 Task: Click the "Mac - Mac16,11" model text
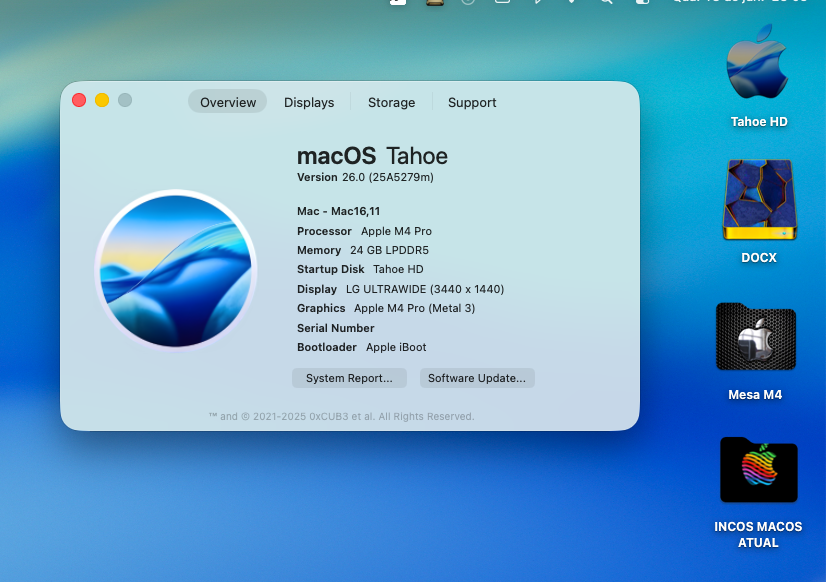tap(338, 211)
